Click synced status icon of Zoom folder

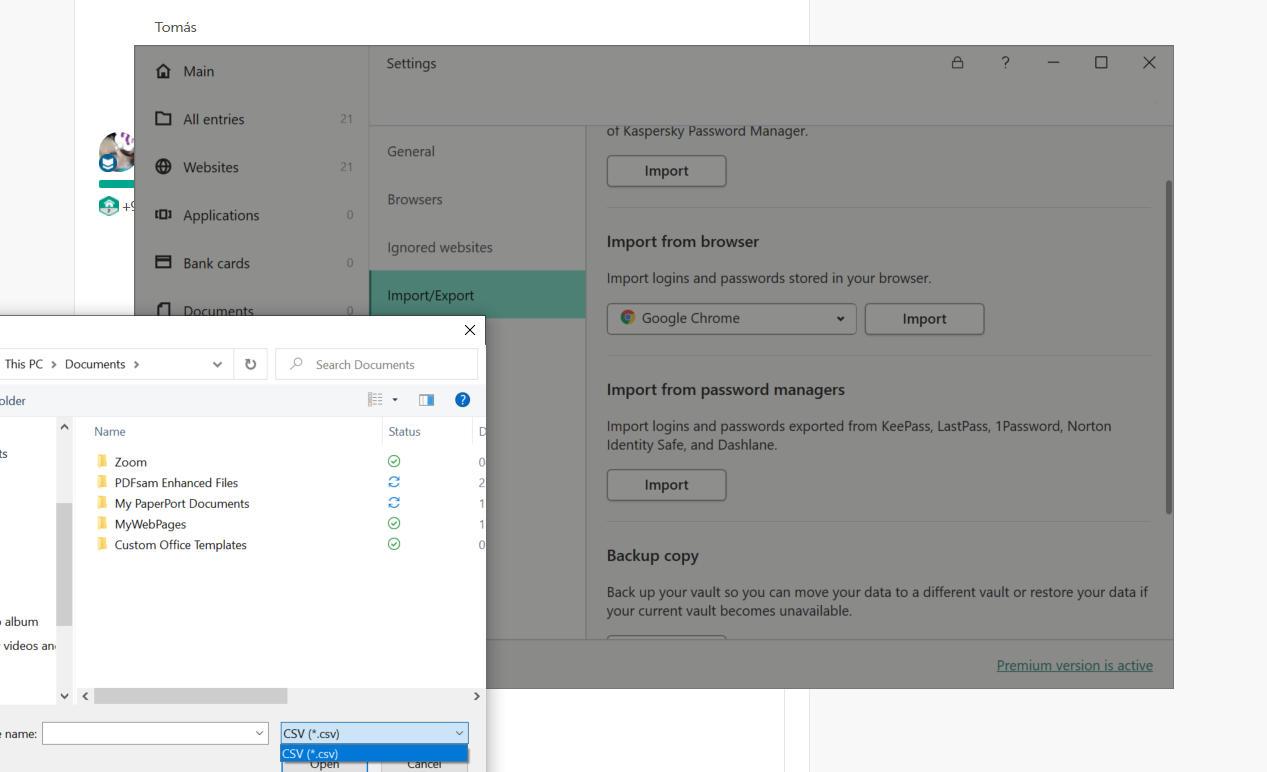[x=394, y=461]
